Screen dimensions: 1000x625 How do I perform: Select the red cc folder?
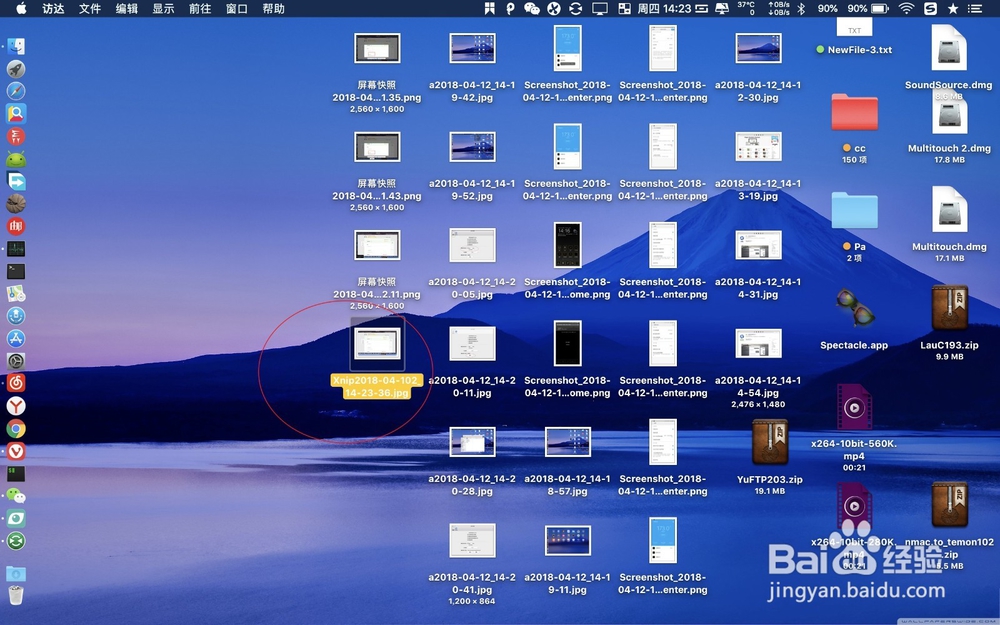(x=855, y=112)
